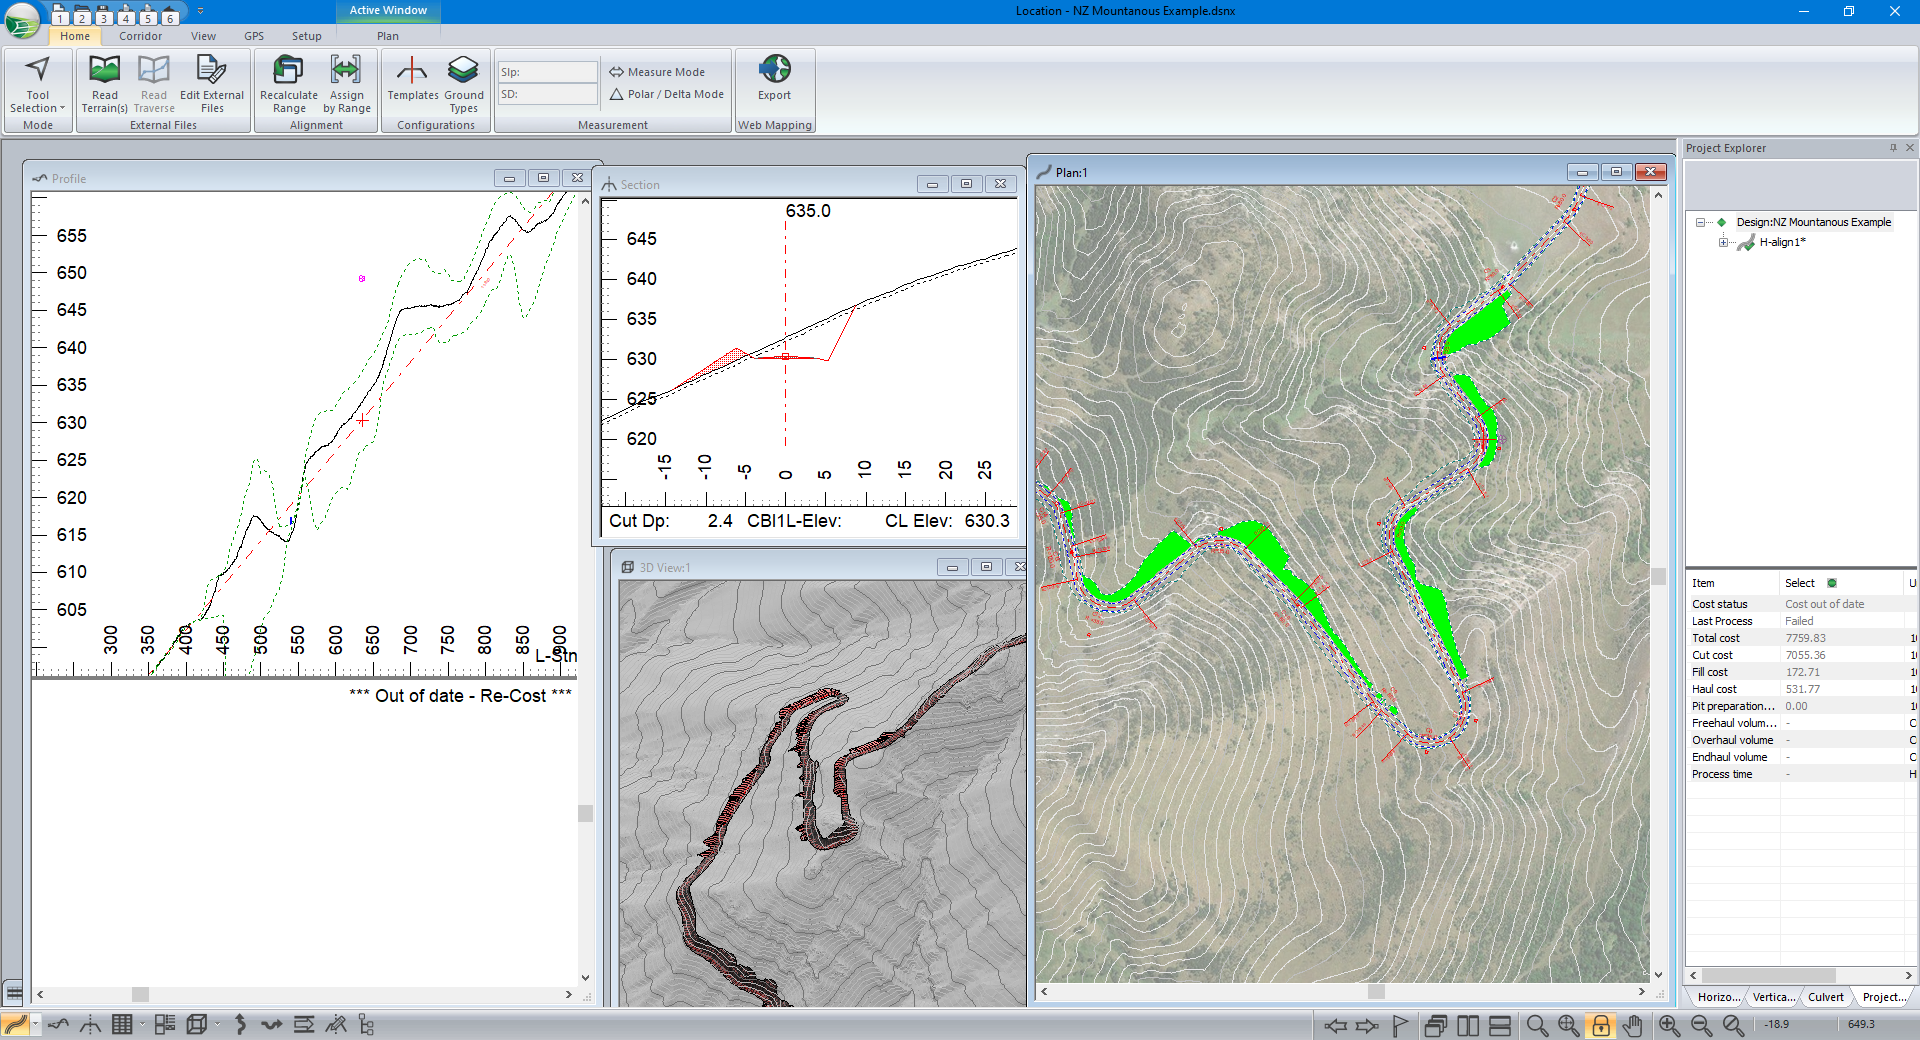
Task: Open Ground Types configuration
Action: (x=463, y=83)
